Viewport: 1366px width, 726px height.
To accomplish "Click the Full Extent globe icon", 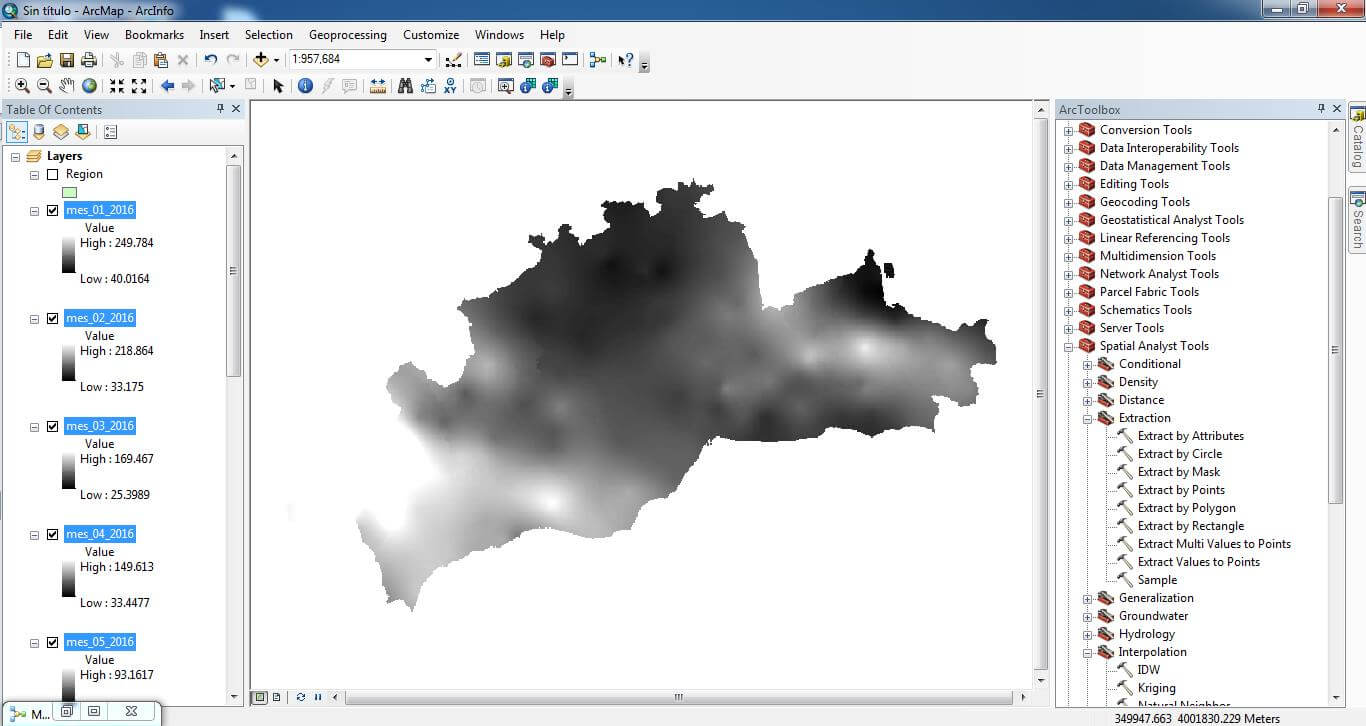I will point(89,86).
